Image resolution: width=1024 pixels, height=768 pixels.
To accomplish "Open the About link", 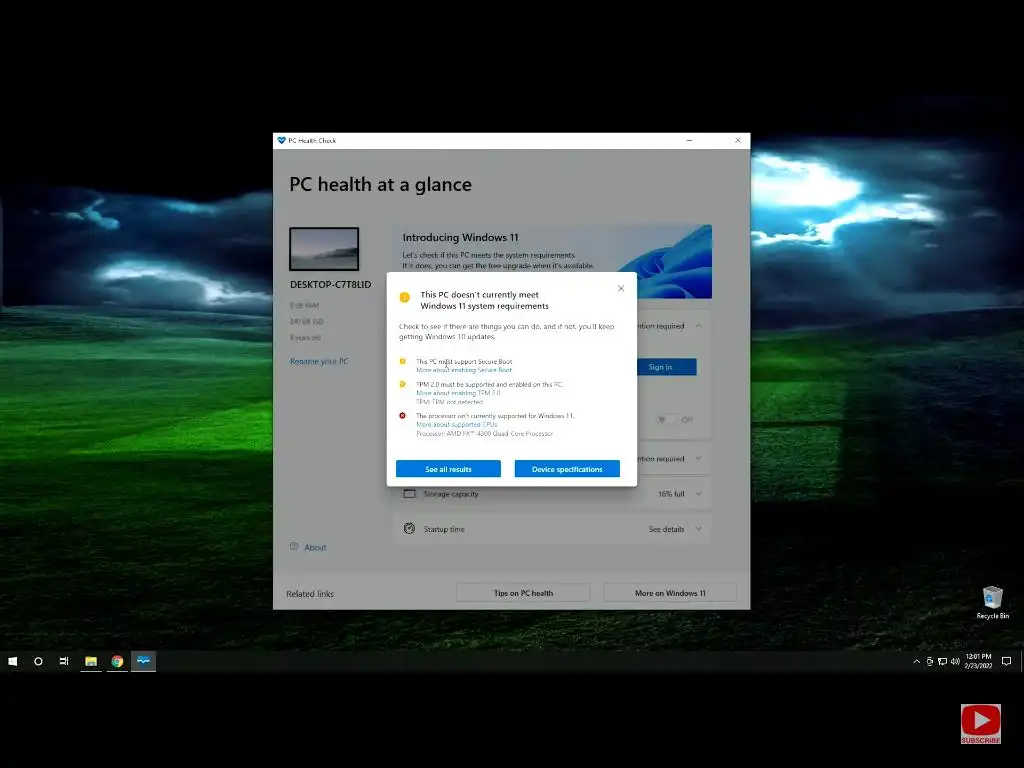I will pyautogui.click(x=315, y=547).
